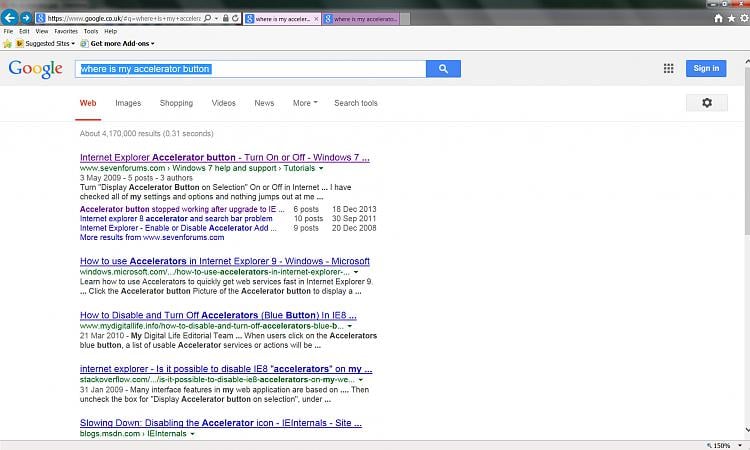
Task: Click the Add to Favorites bar star icon
Action: point(8,44)
